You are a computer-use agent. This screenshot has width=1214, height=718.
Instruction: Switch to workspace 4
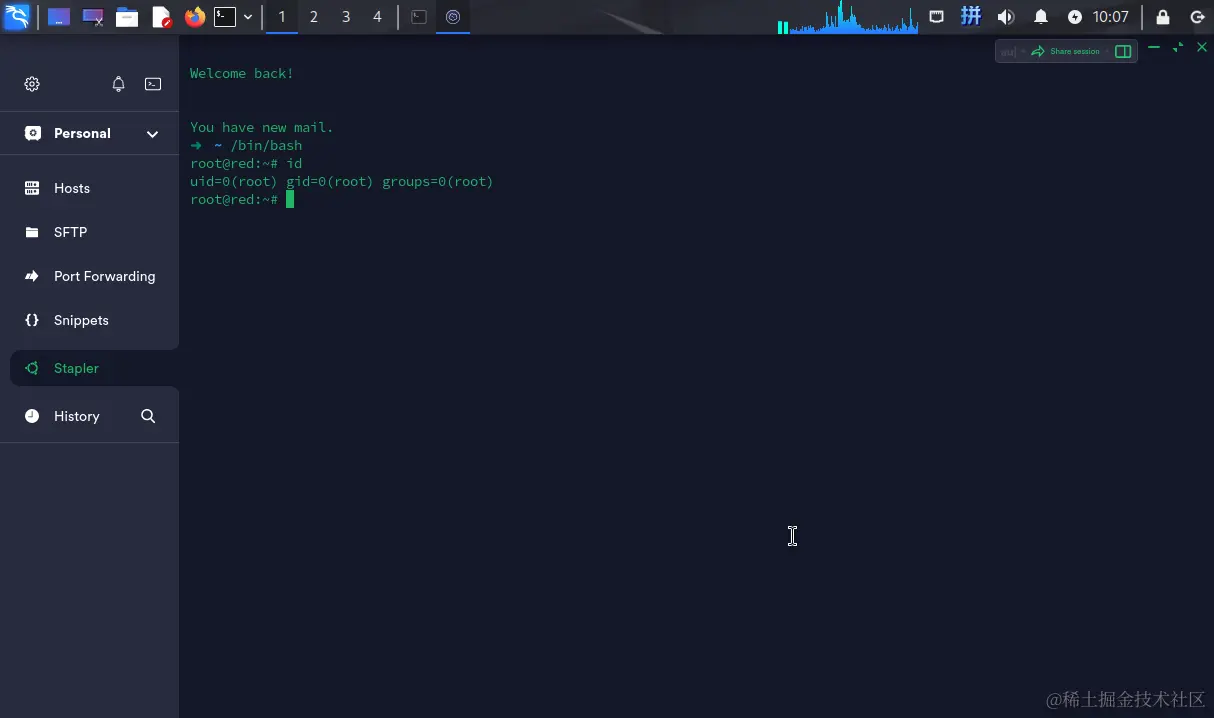click(377, 17)
